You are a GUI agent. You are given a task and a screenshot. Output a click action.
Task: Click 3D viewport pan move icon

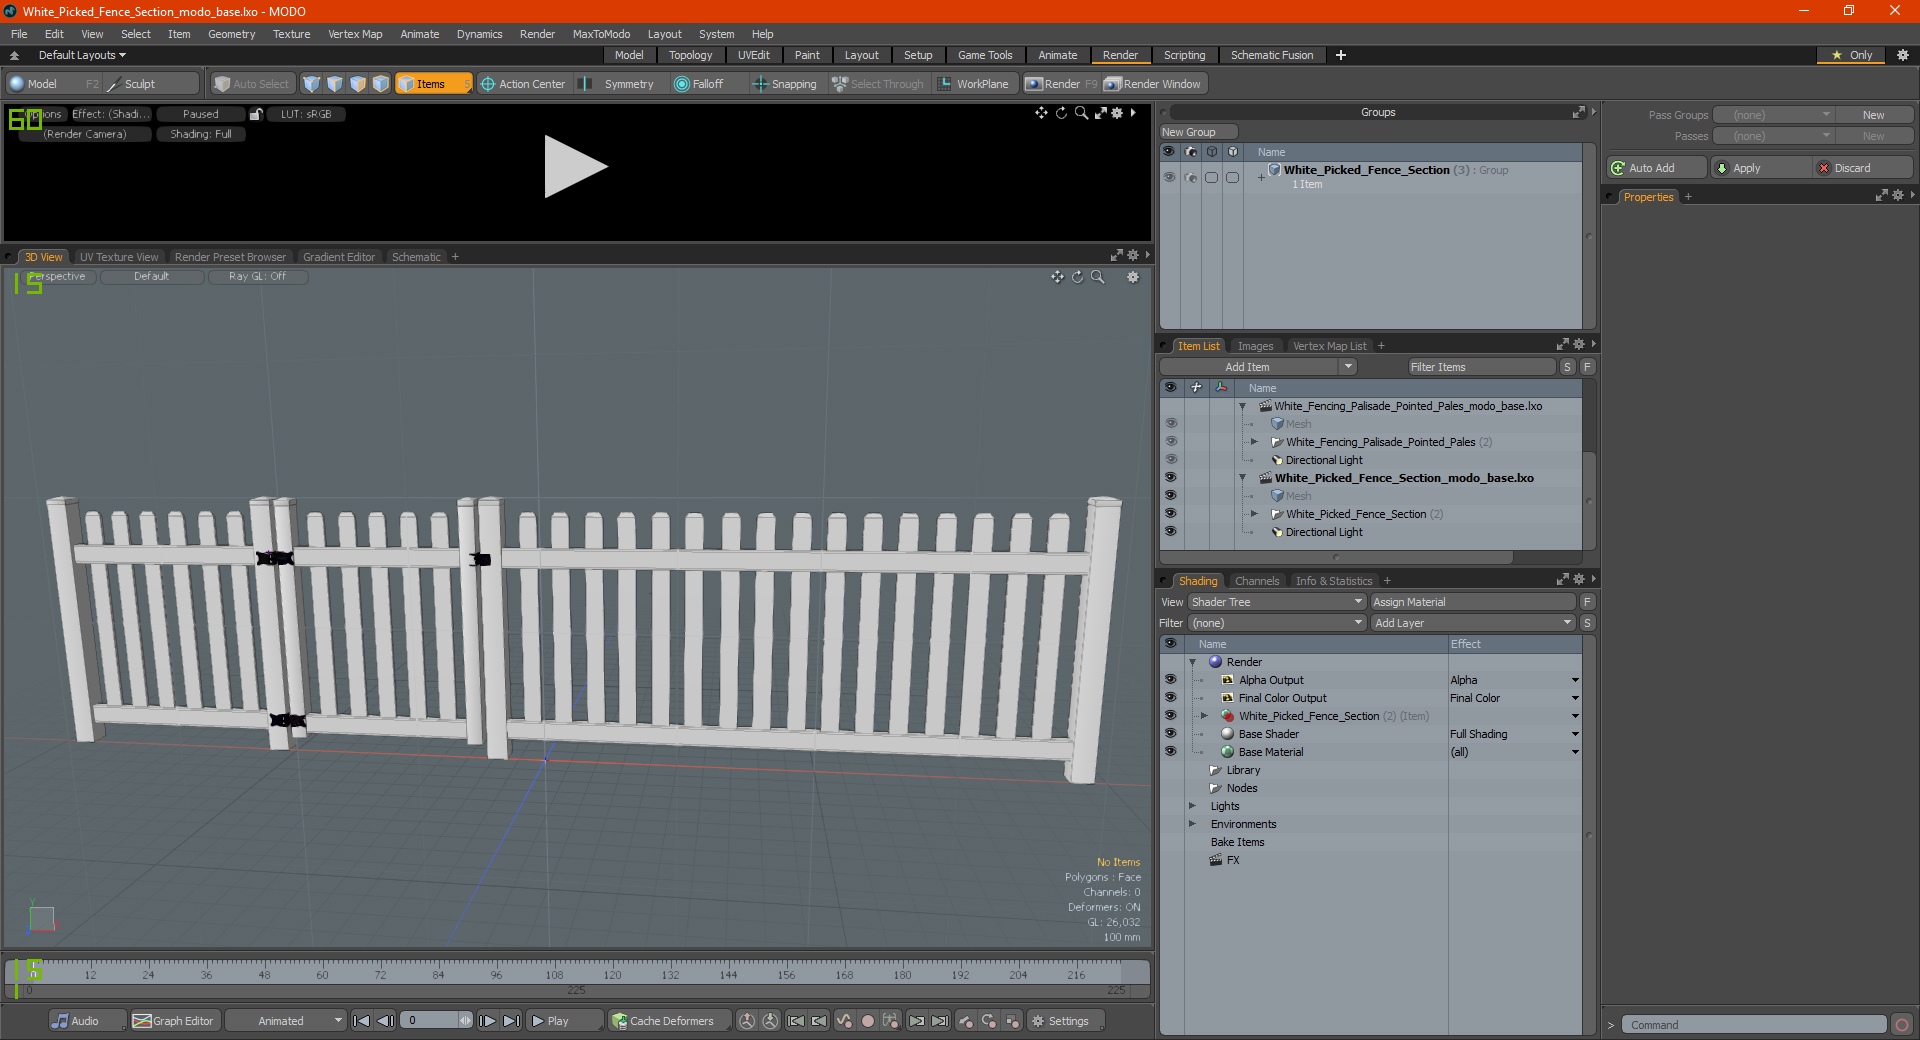[1057, 277]
